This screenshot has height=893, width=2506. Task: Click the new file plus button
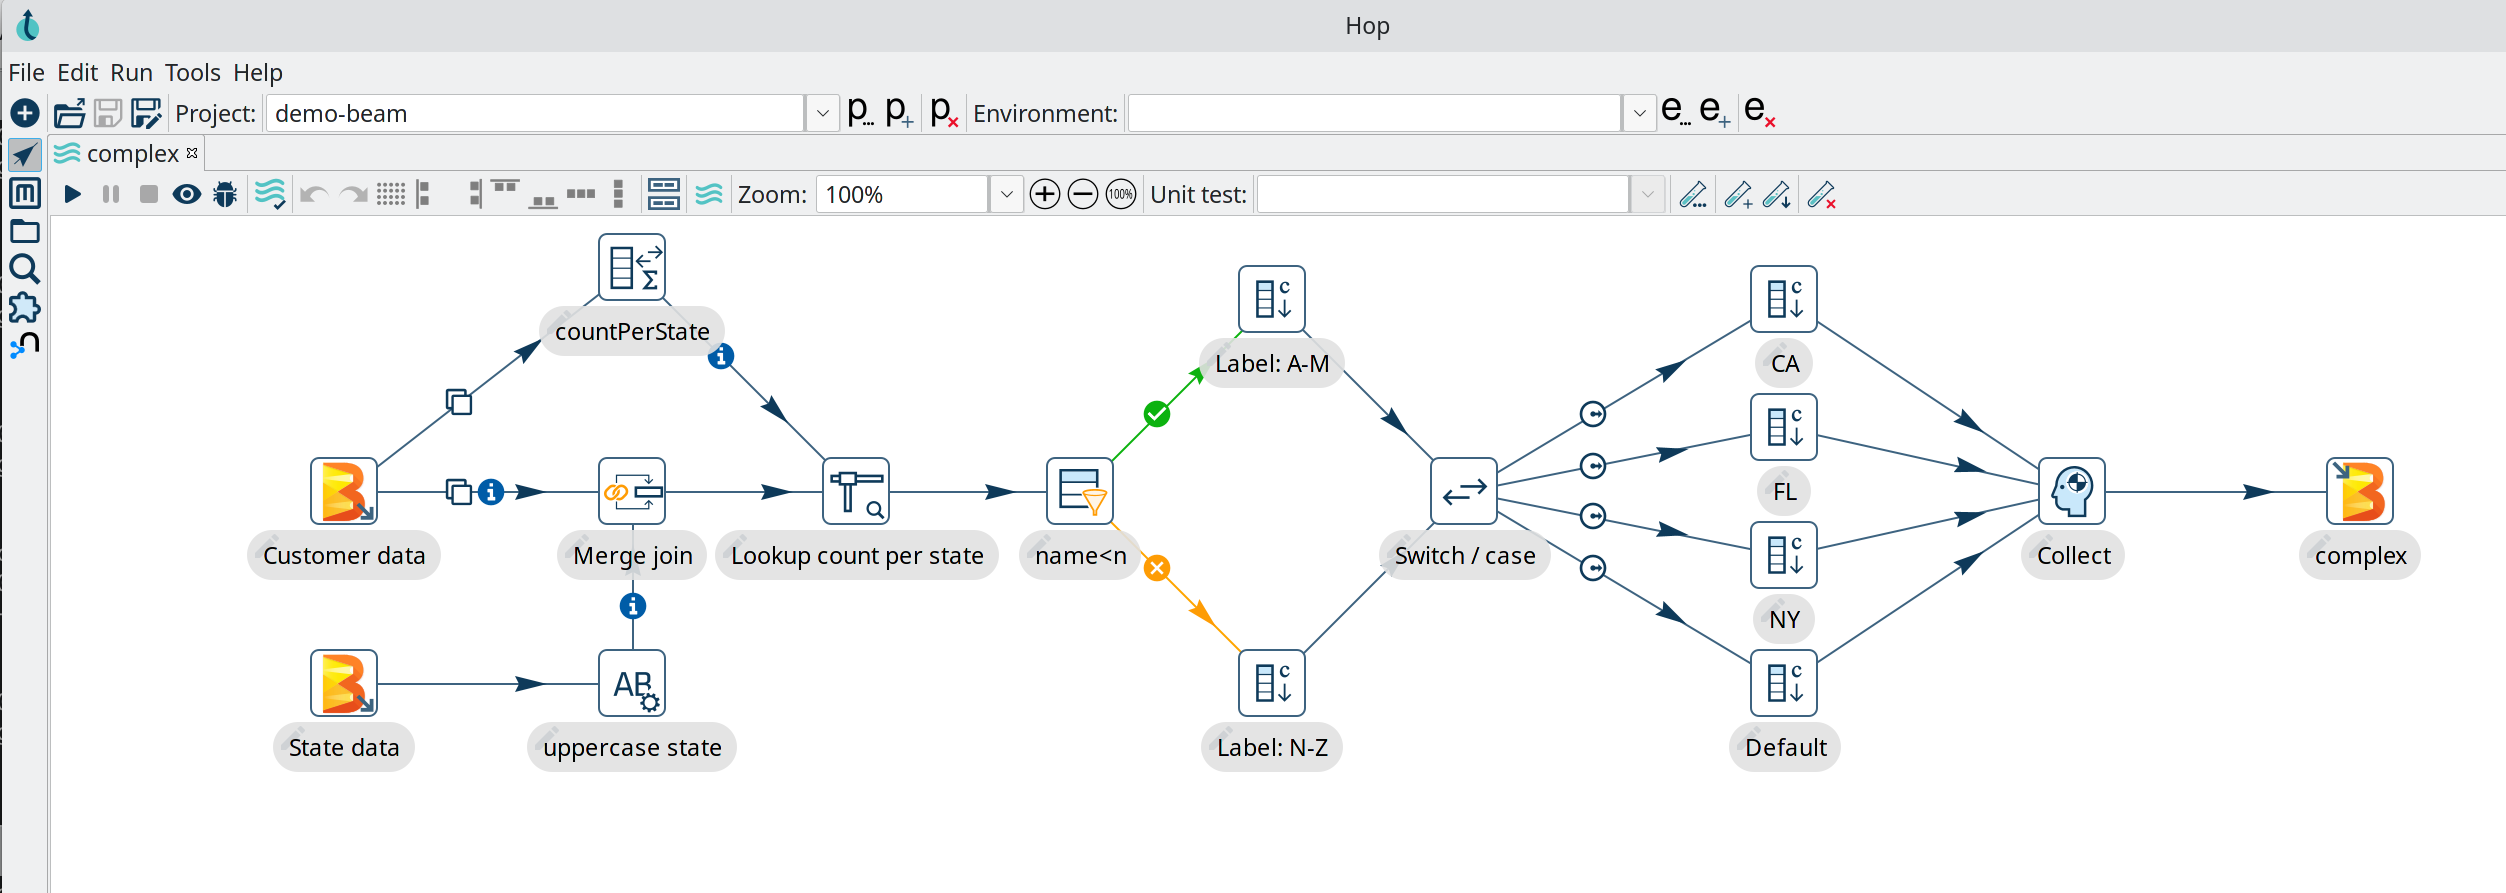click(25, 113)
